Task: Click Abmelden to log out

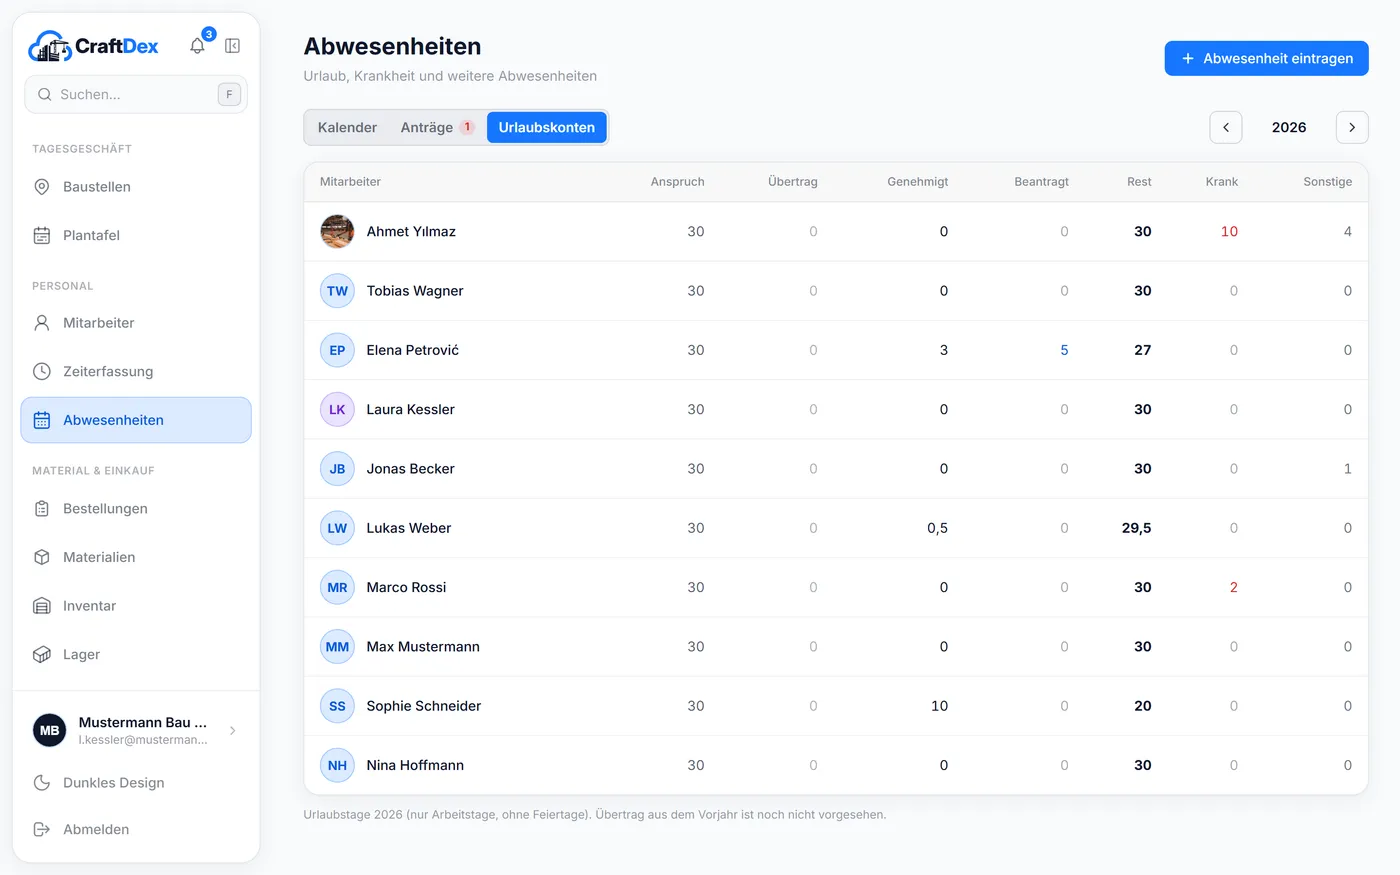Action: pos(136,830)
